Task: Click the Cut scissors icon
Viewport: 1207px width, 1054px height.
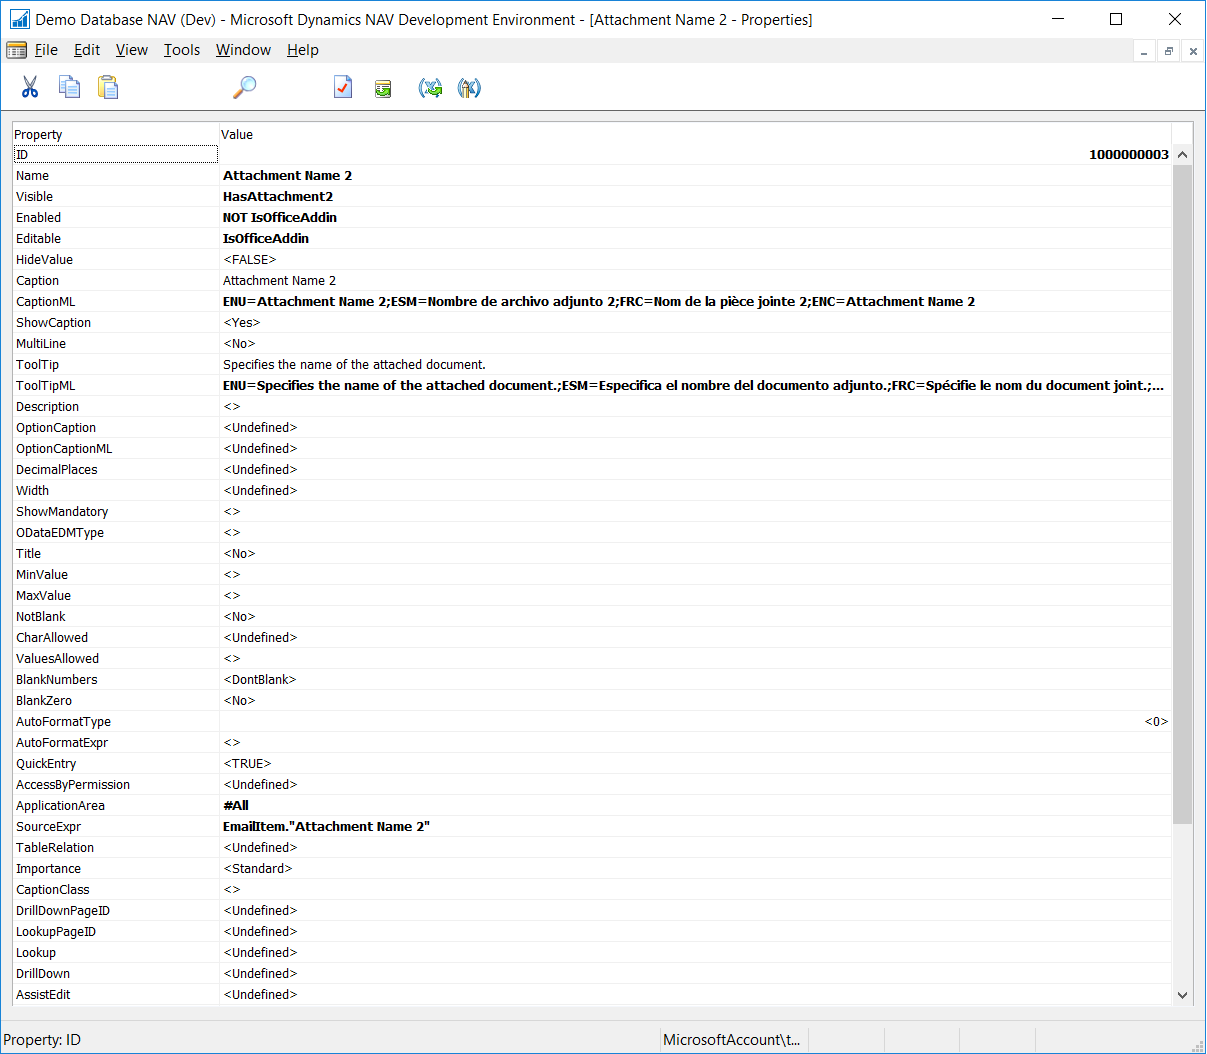Action: point(30,88)
